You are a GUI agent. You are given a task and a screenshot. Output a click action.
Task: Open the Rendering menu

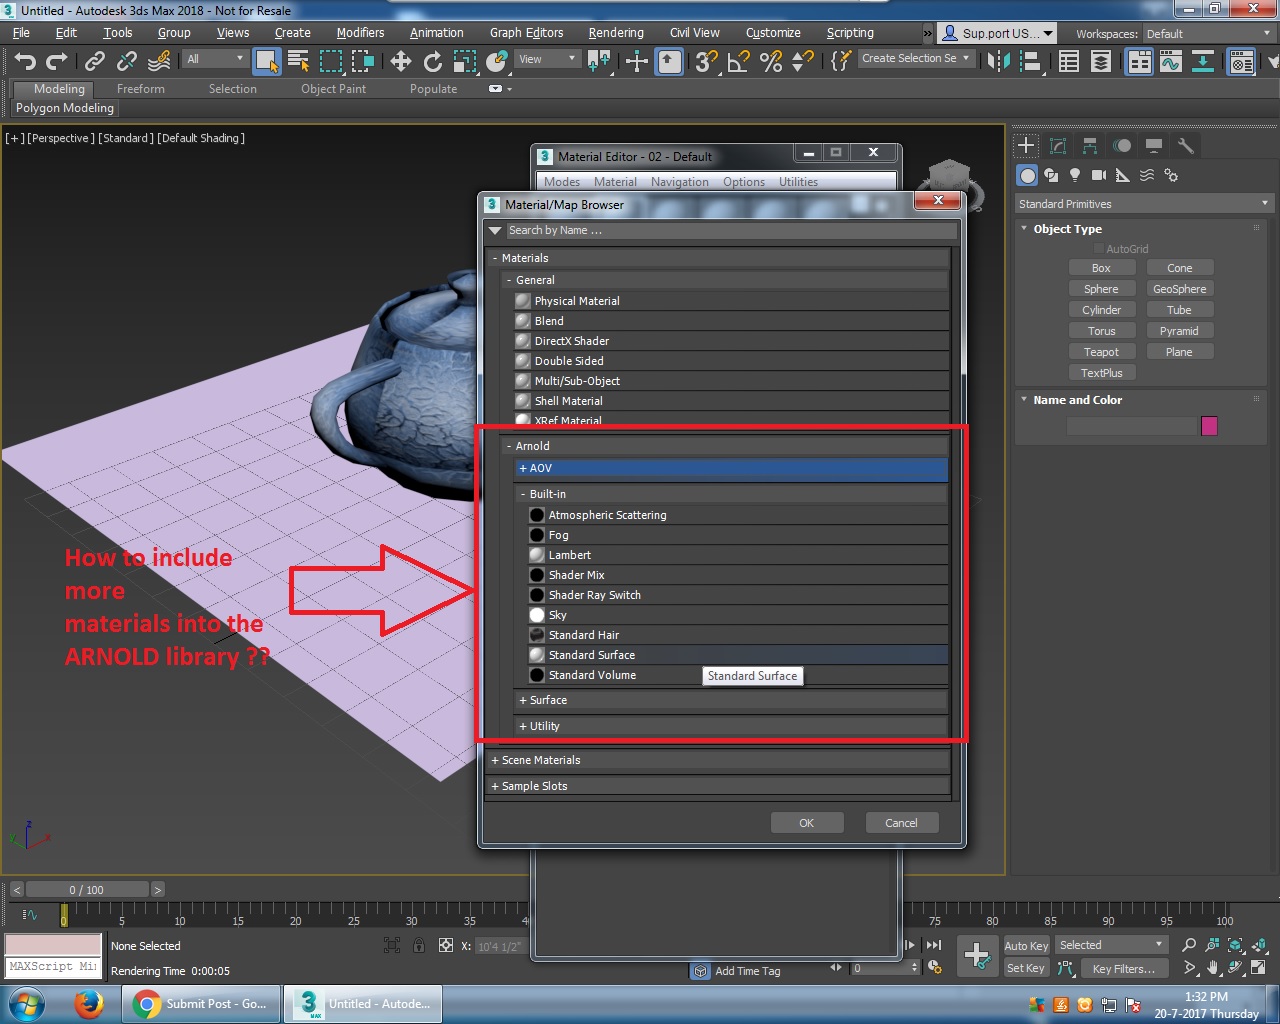[616, 32]
